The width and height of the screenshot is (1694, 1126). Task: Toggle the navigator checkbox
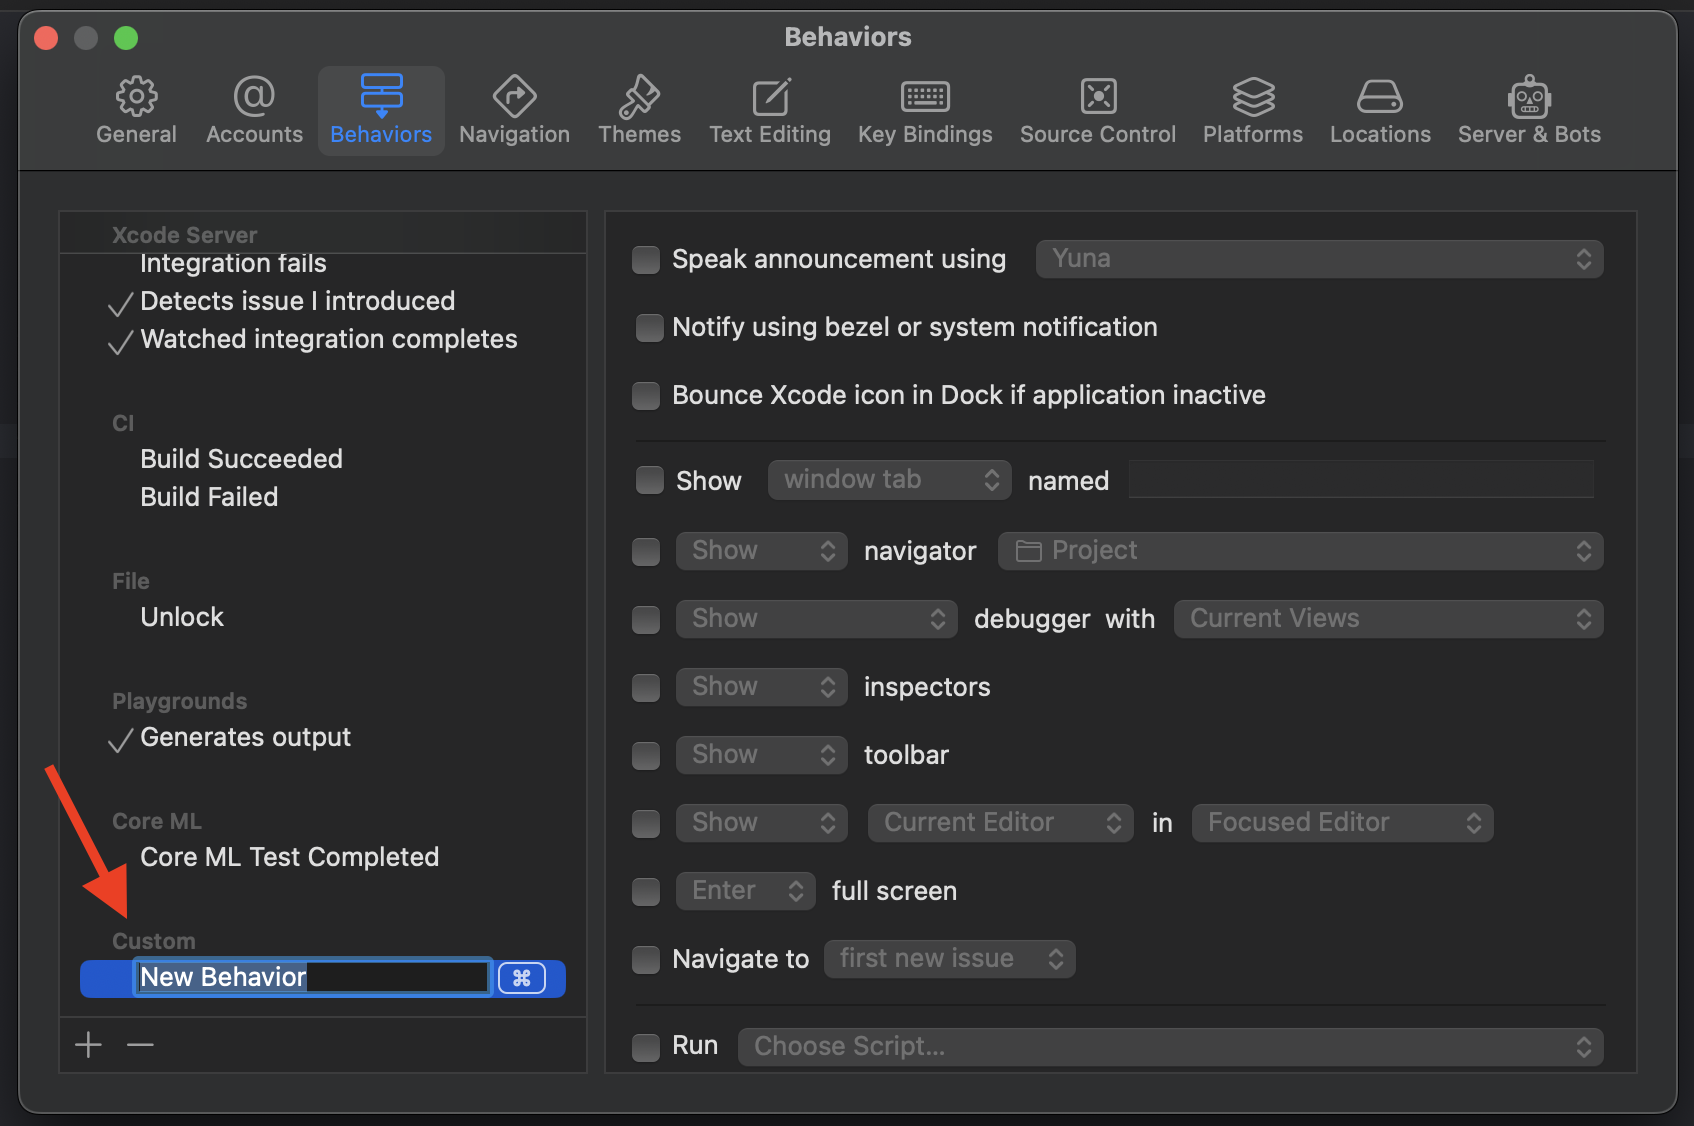tap(646, 551)
